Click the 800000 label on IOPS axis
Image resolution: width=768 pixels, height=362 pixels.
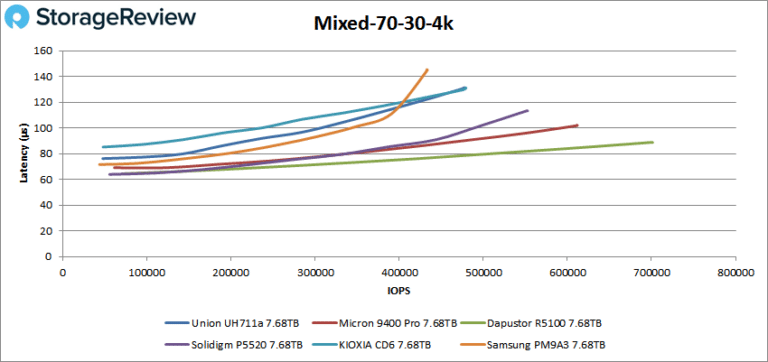(x=735, y=274)
